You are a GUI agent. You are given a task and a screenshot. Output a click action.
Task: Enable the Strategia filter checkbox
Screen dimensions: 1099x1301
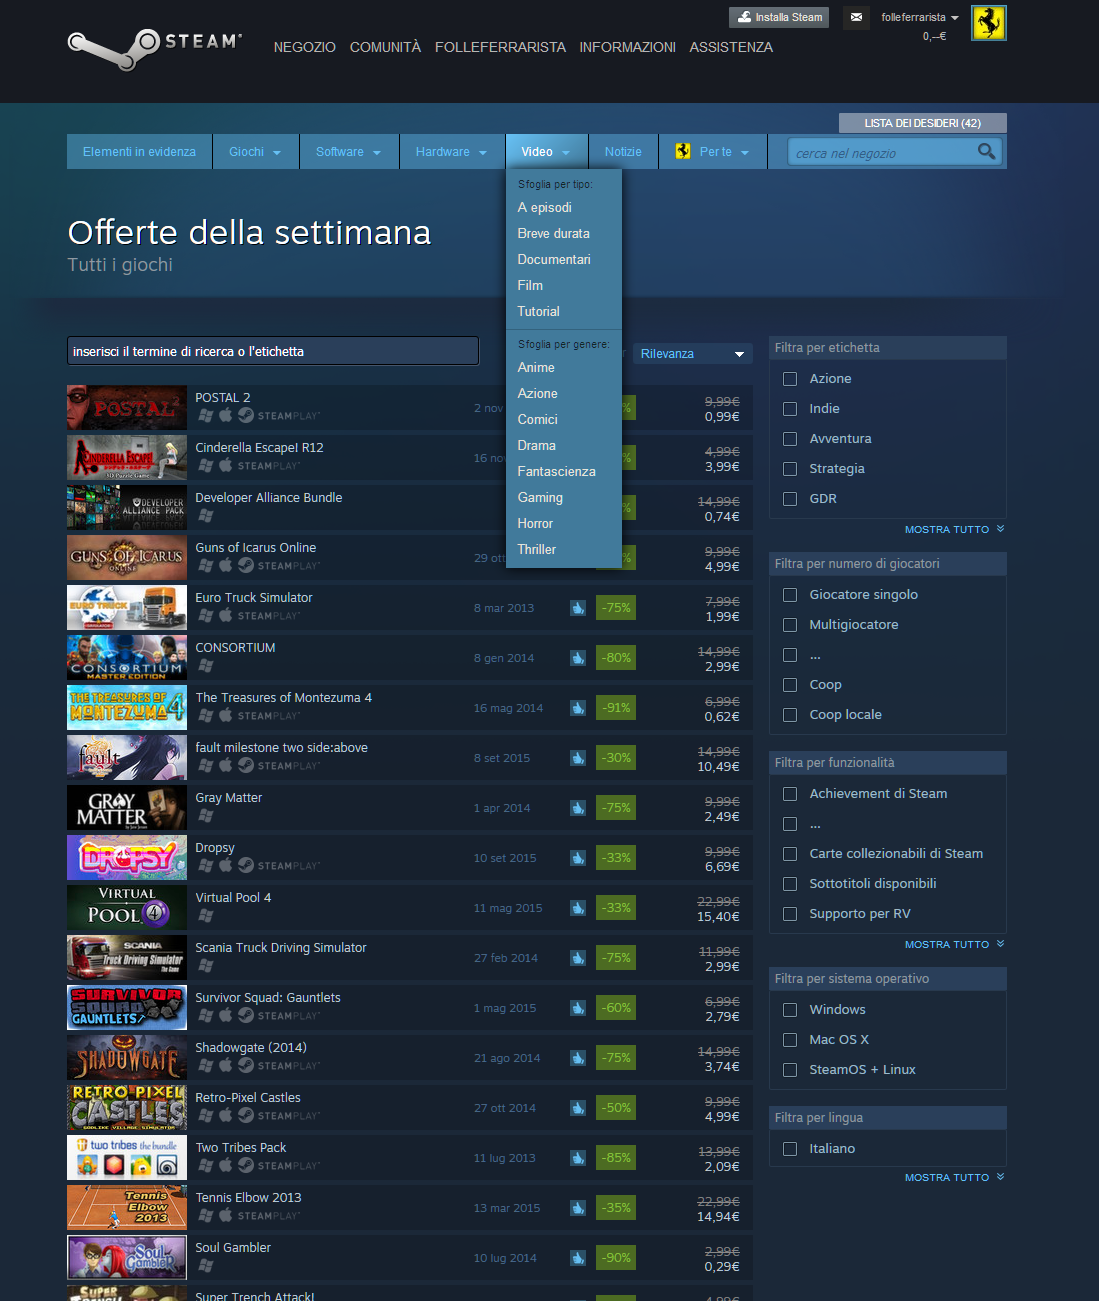pyautogui.click(x=790, y=469)
